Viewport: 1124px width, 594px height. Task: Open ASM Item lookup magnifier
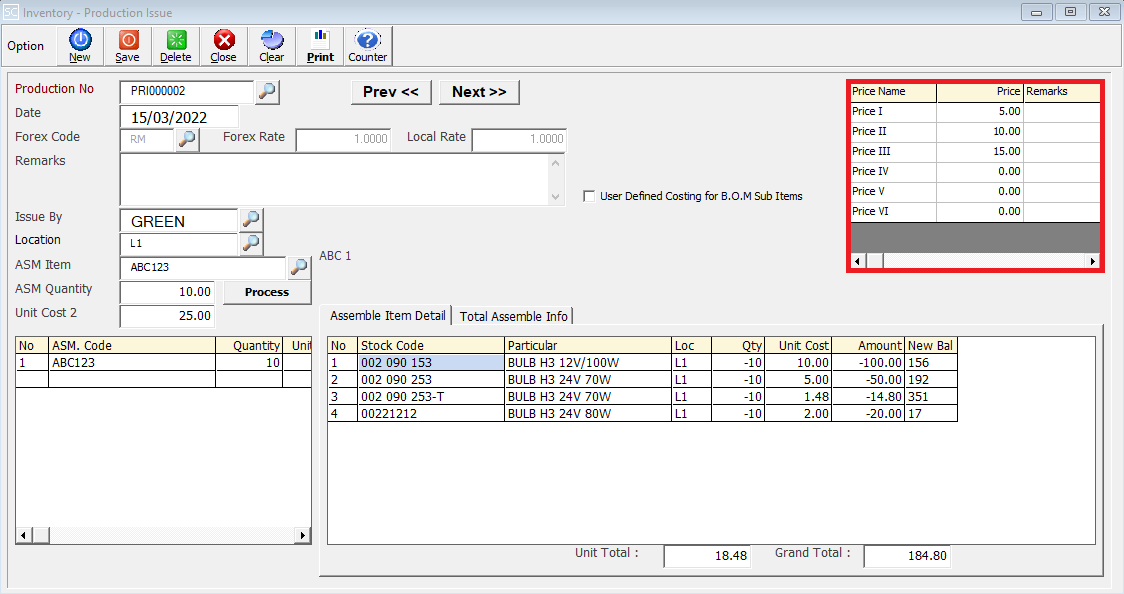point(299,268)
